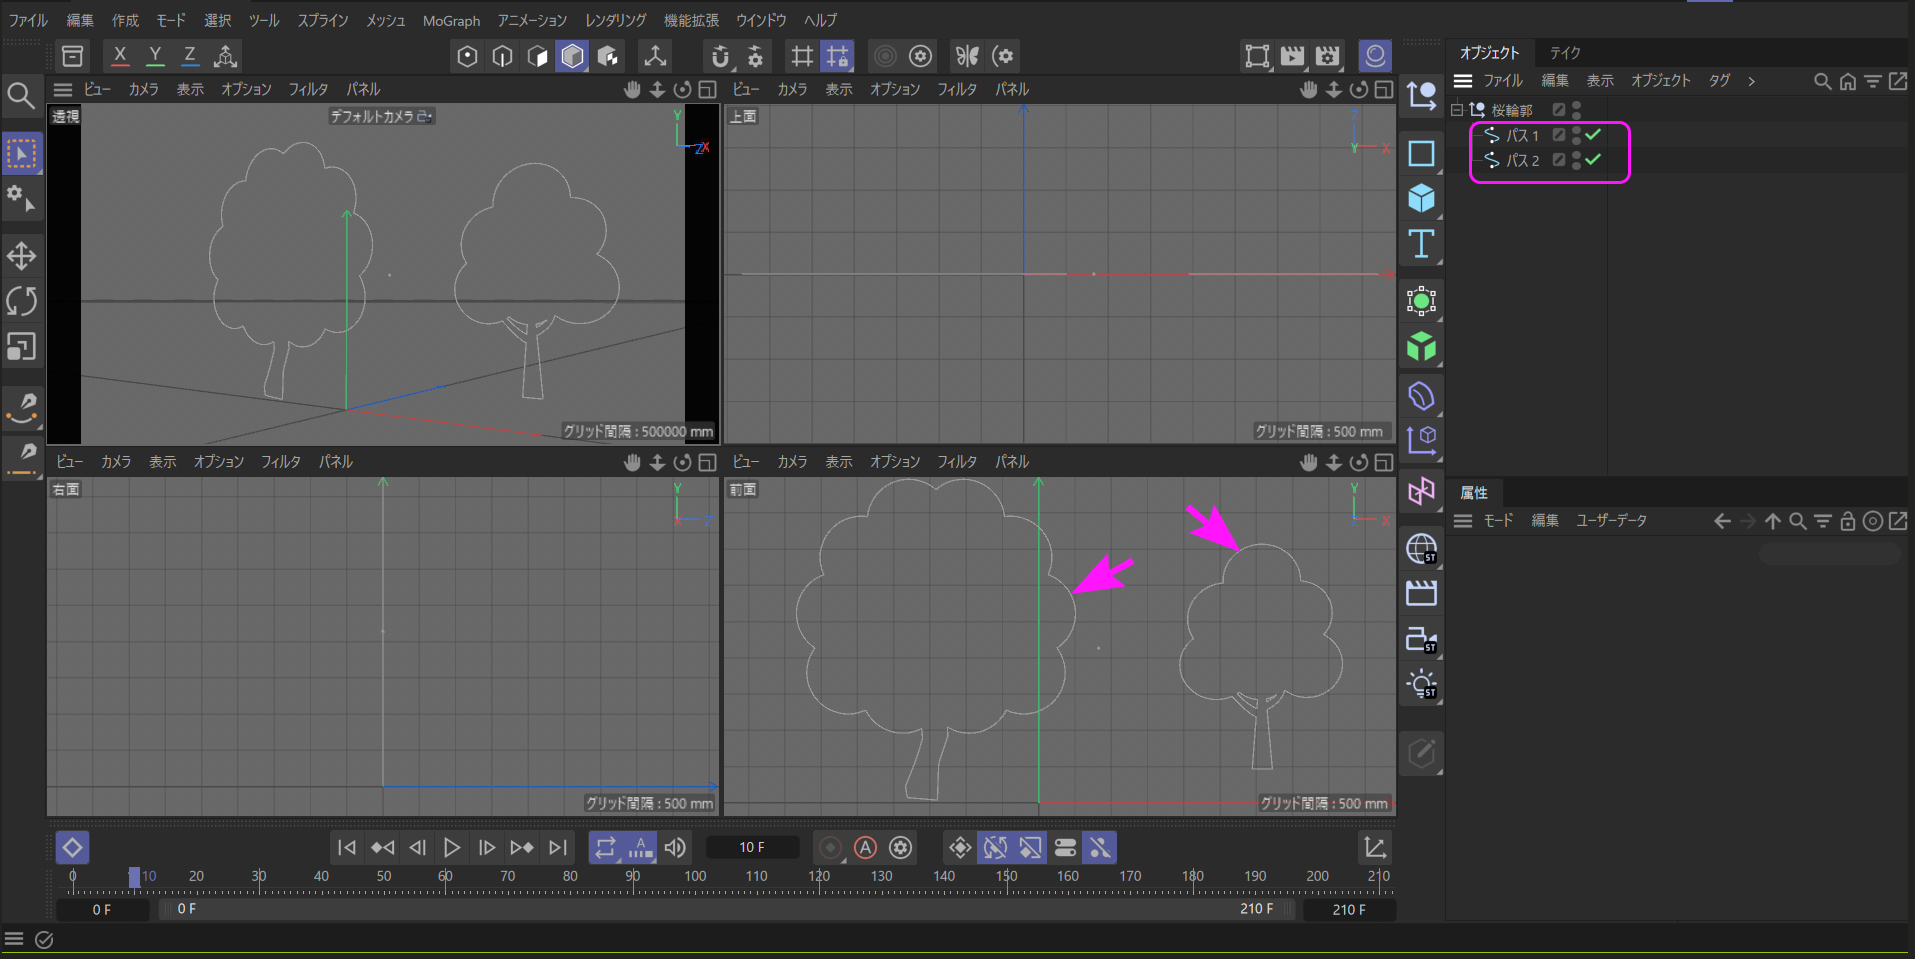Click the search icon in Object Manager
The width and height of the screenshot is (1915, 959).
tap(1822, 81)
